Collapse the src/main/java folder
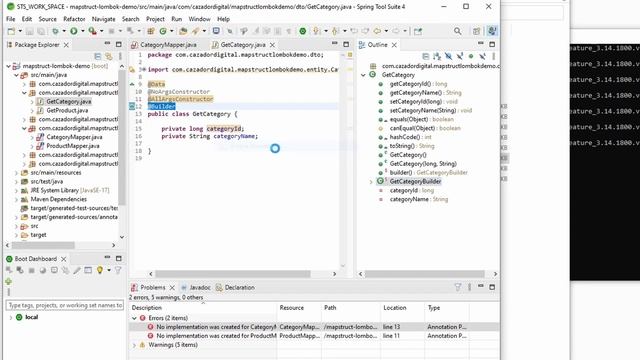This screenshot has height=360, width=640. click(16, 75)
